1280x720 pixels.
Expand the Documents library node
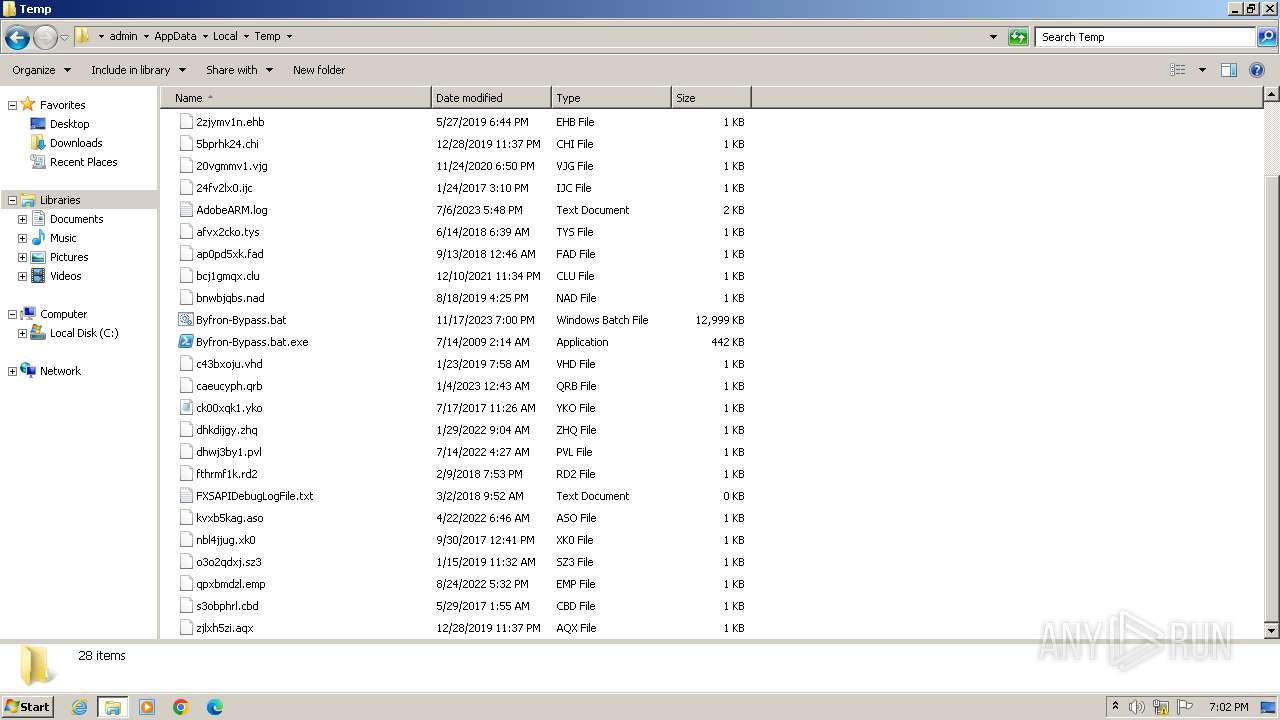pyautogui.click(x=22, y=219)
